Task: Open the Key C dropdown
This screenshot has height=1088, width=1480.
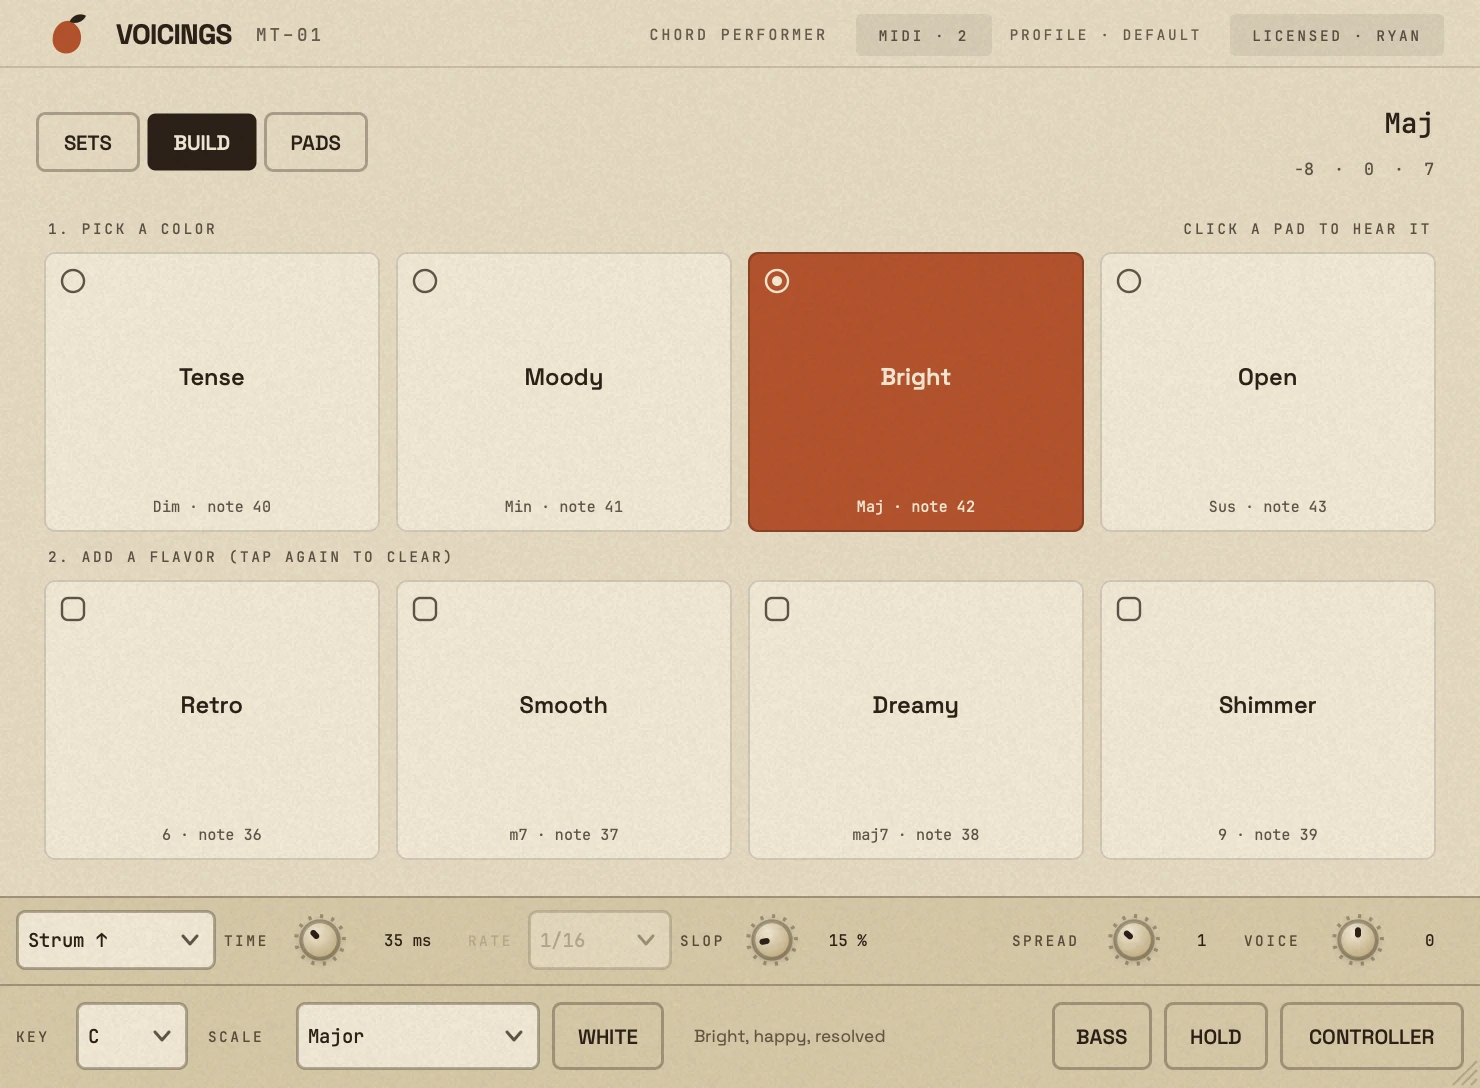Action: coord(132,1036)
